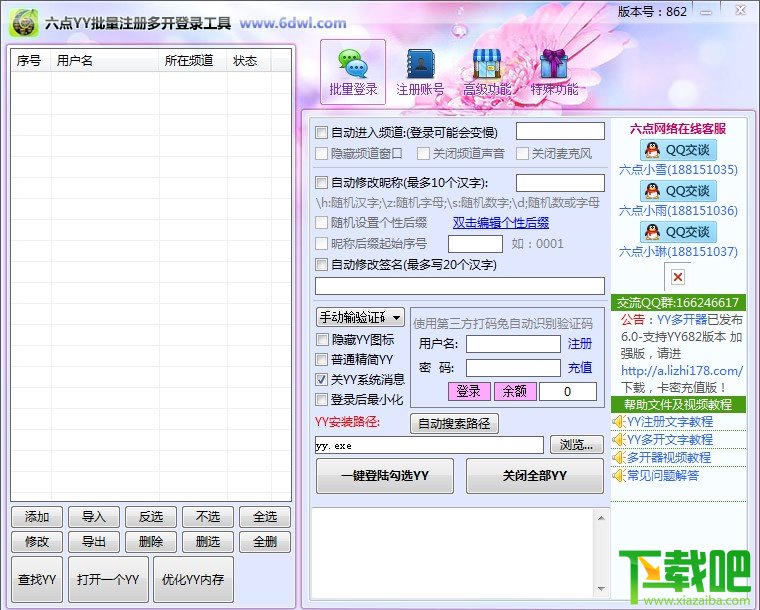Click the 删选 button
760x610 pixels.
tap(208, 542)
